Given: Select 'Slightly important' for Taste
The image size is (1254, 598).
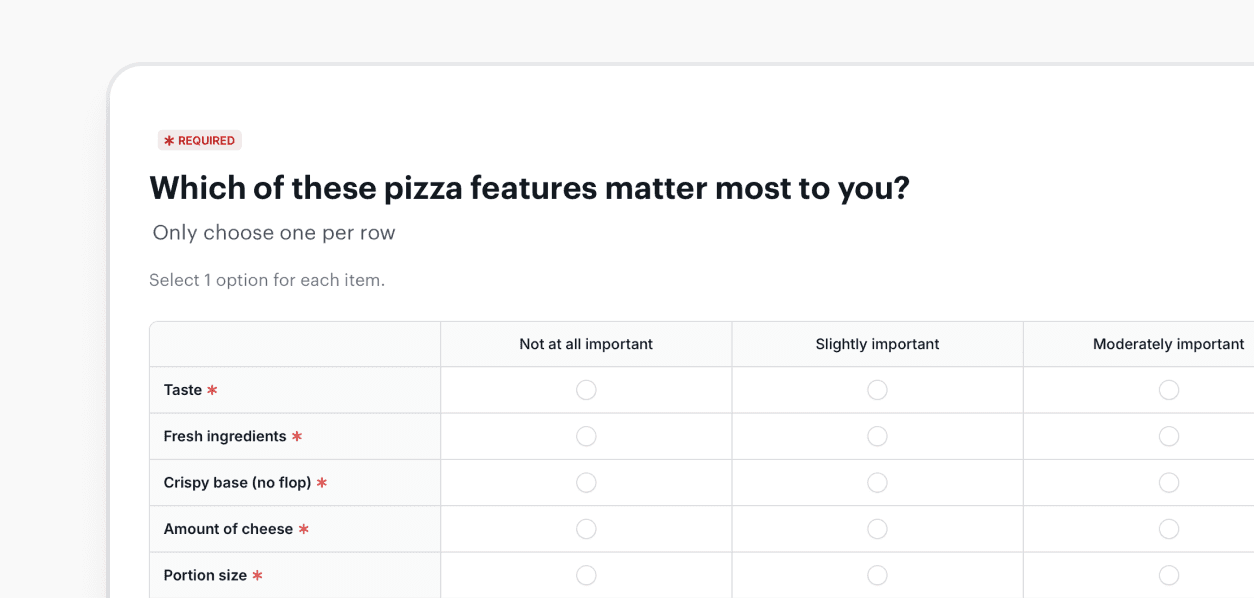Looking at the screenshot, I should point(877,390).
